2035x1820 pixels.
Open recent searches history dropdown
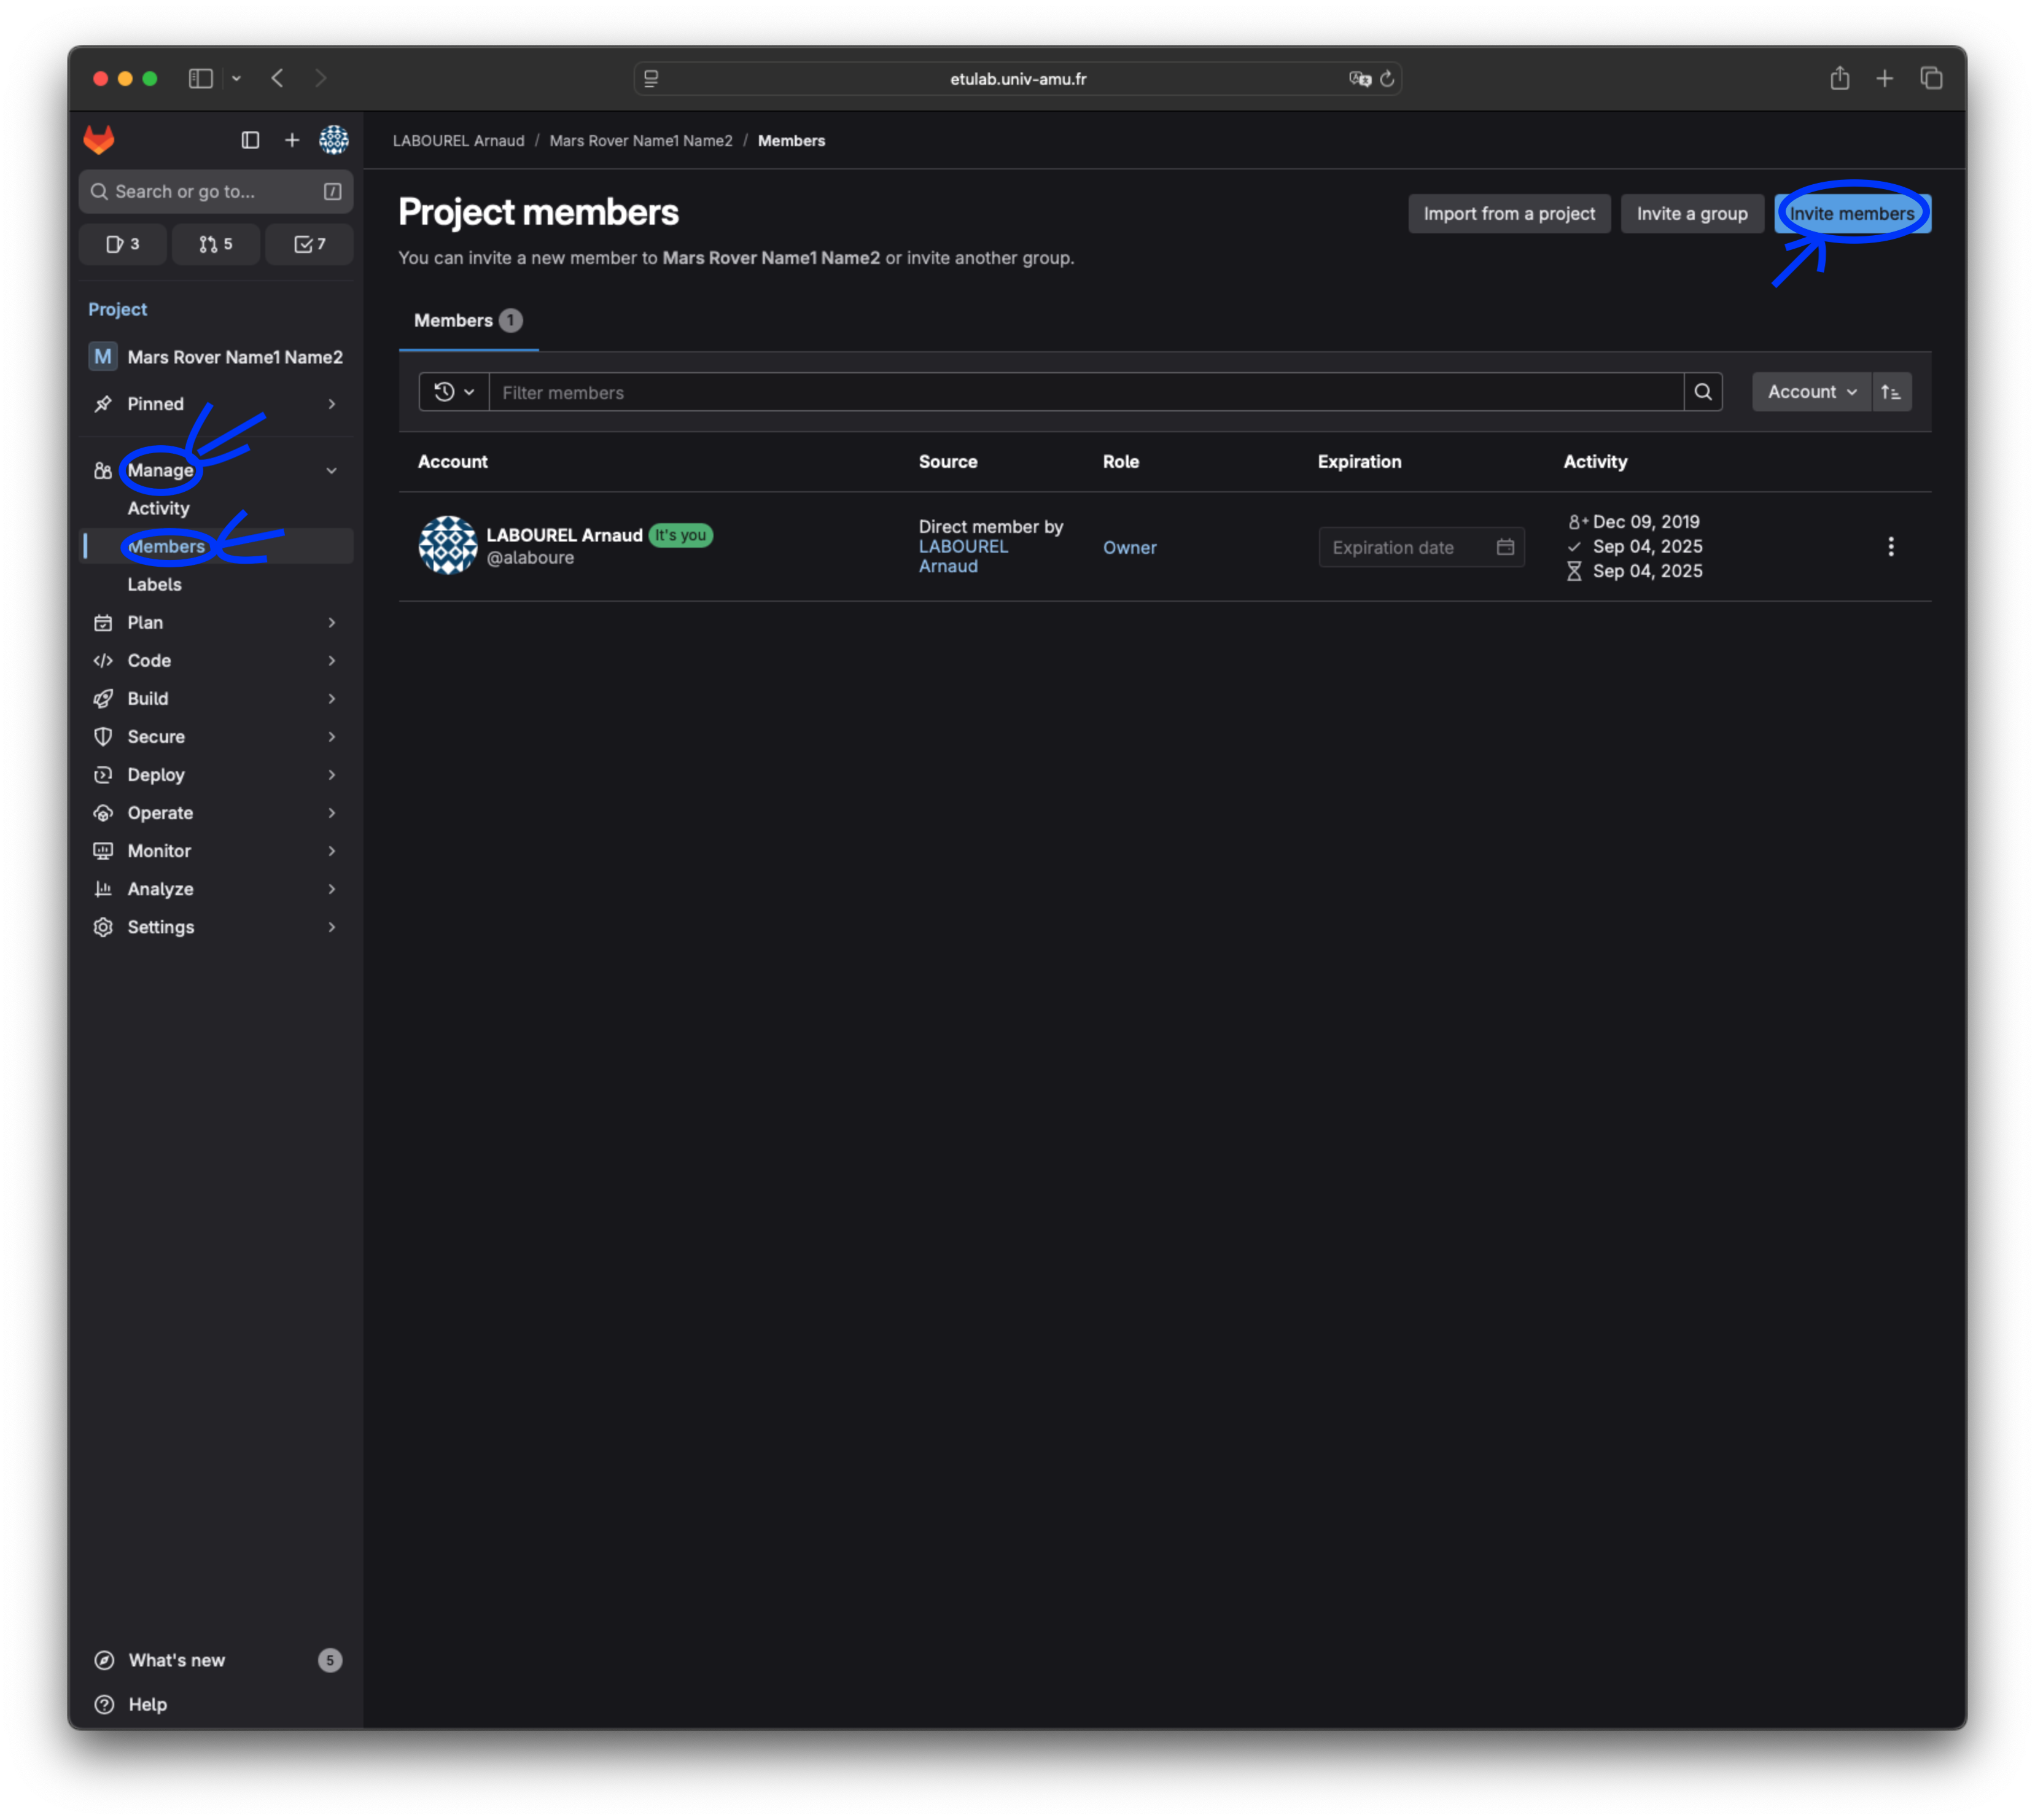tap(454, 392)
